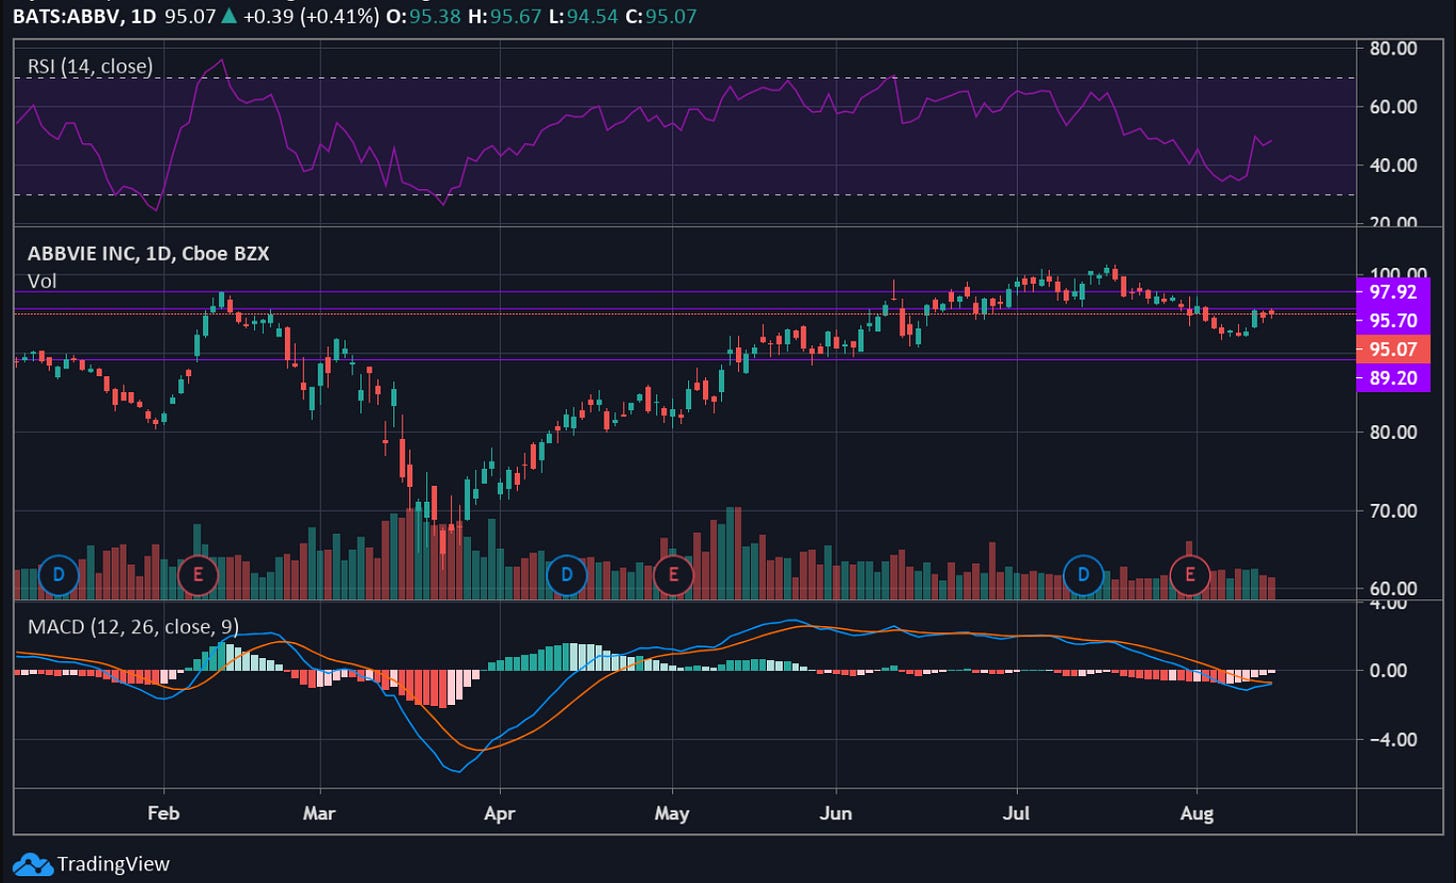Click 70.00 on the price scale
The width and height of the screenshot is (1456, 883).
click(1393, 511)
